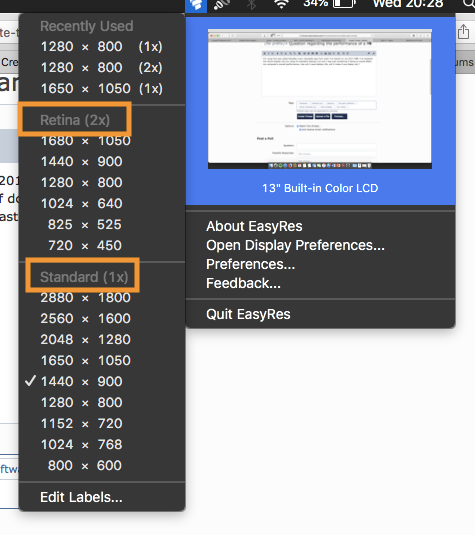Choose Standard 1280 × 800 resolution
Viewport: 475px width, 535px height.
102,403
